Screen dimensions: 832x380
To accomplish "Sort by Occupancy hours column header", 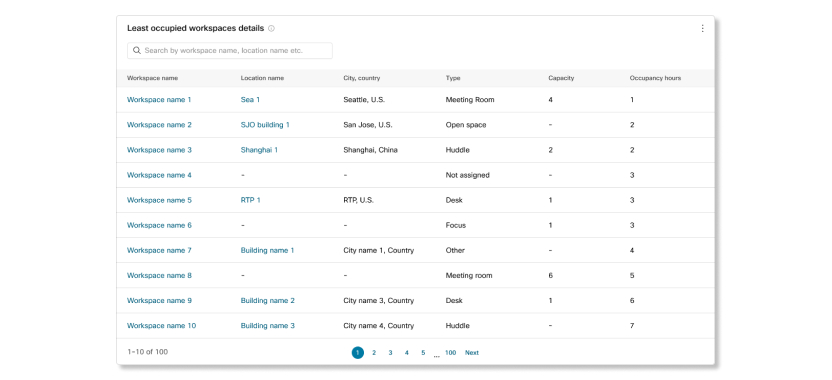I will tap(655, 78).
